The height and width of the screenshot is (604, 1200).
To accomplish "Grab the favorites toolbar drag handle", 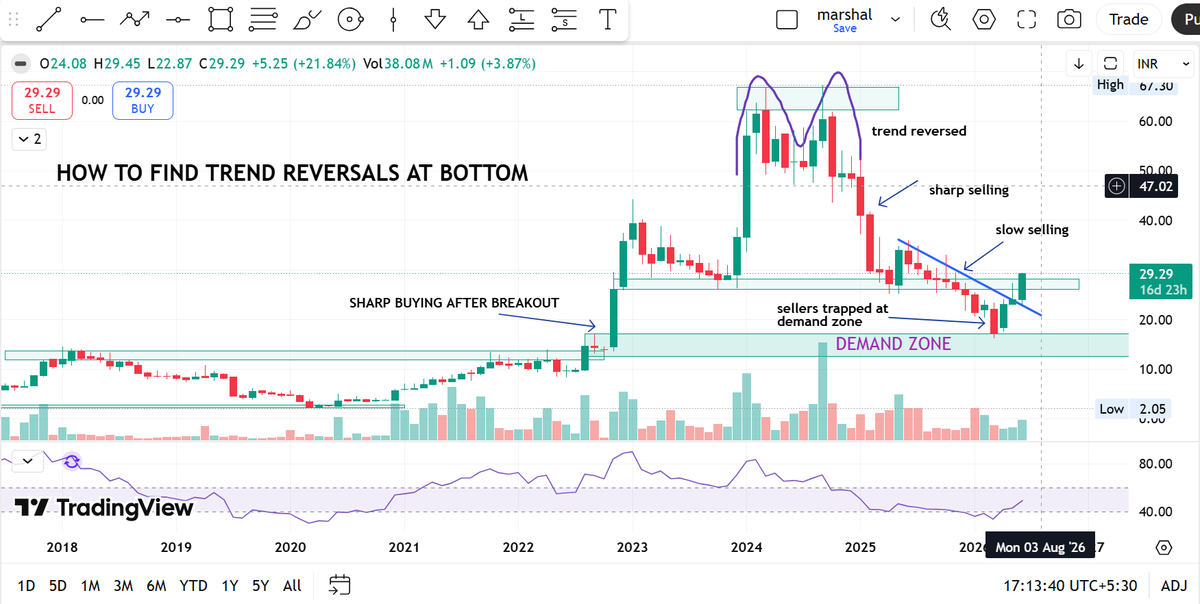I will point(14,19).
